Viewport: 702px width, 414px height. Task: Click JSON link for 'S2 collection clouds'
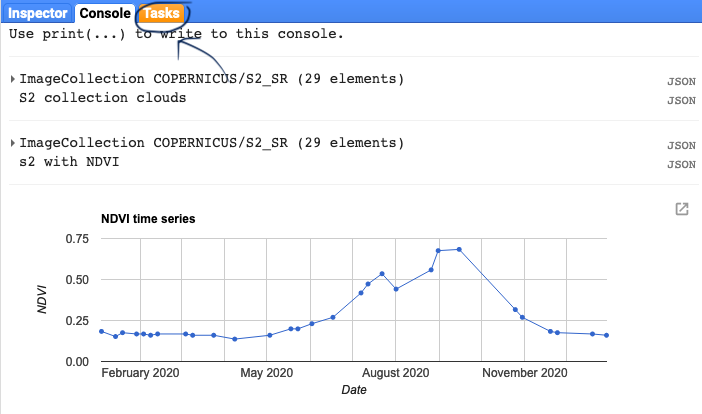tap(681, 100)
